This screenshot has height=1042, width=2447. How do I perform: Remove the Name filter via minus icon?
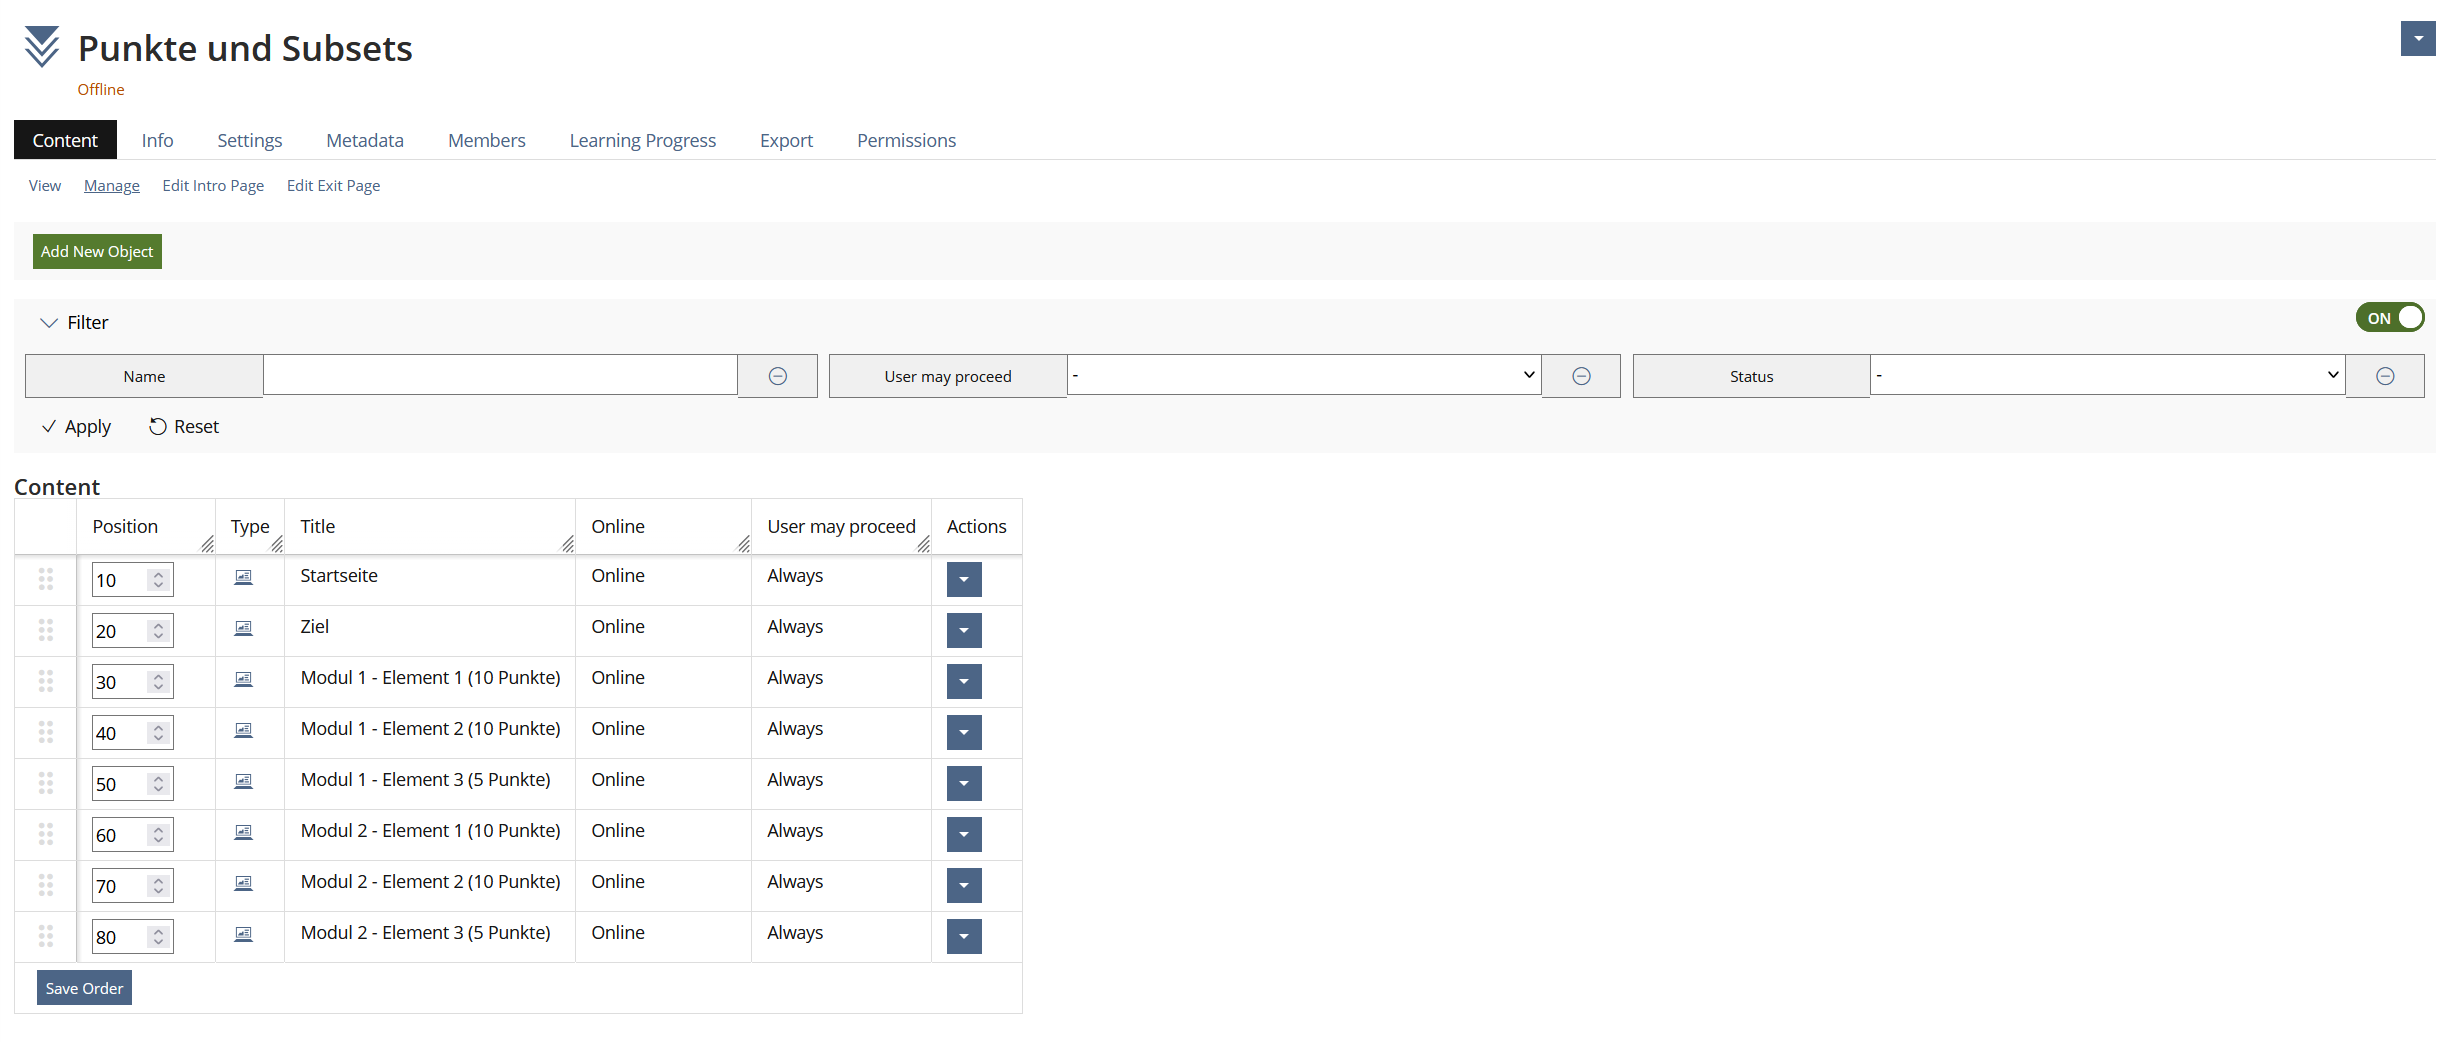pyautogui.click(x=778, y=376)
